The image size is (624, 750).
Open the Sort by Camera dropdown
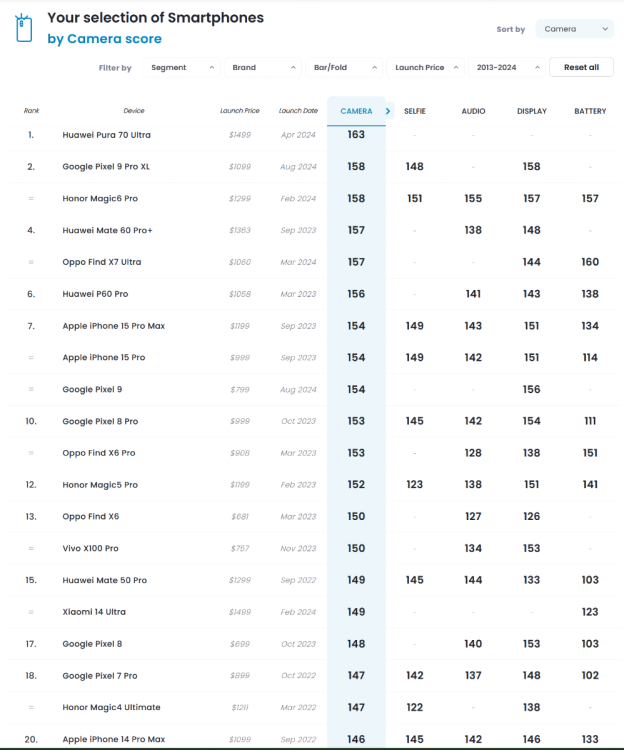[575, 30]
